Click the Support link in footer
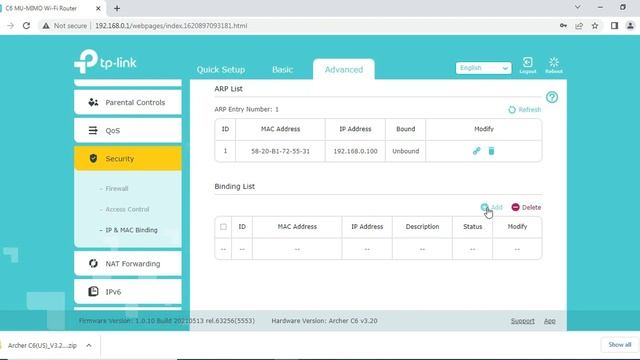640x360 pixels. point(522,321)
